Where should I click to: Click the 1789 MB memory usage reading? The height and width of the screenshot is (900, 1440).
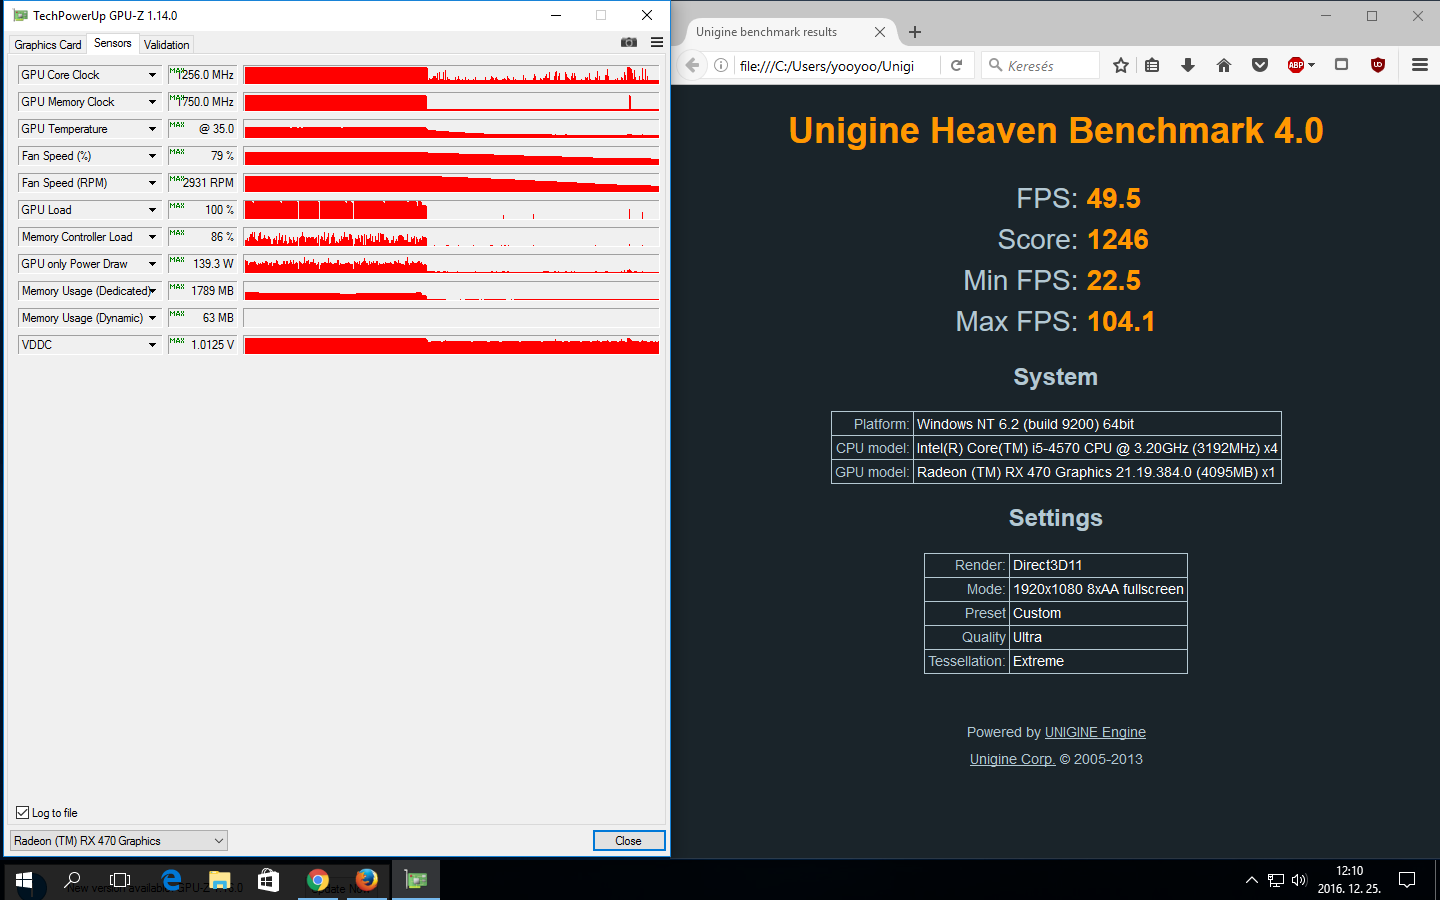click(202, 291)
